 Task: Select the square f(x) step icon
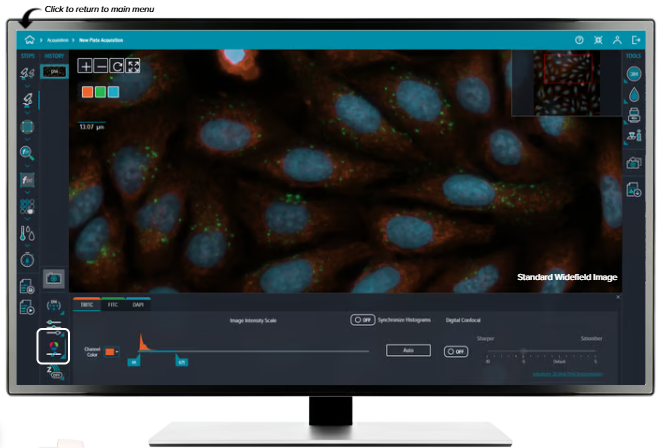point(27,180)
